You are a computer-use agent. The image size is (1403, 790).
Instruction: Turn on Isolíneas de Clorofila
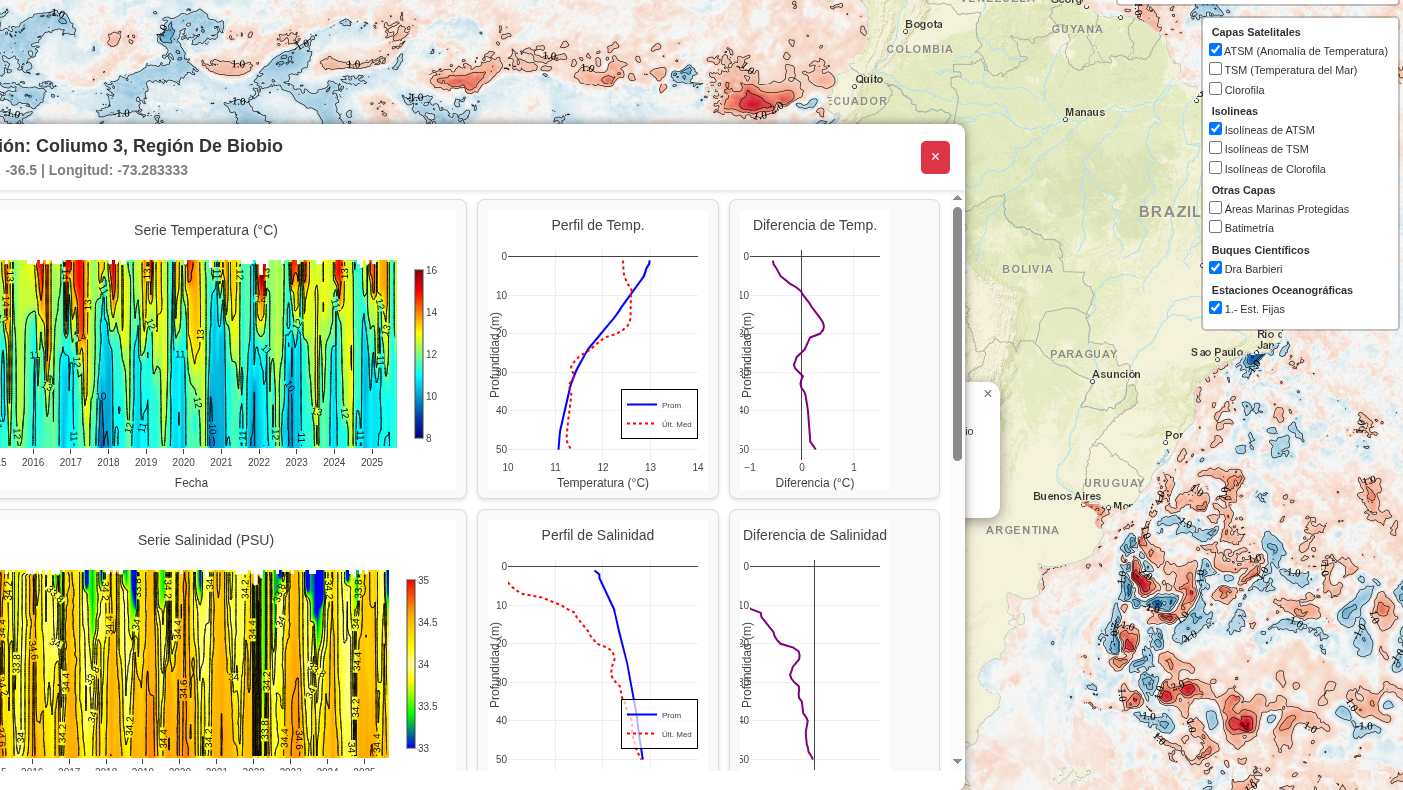(x=1215, y=168)
